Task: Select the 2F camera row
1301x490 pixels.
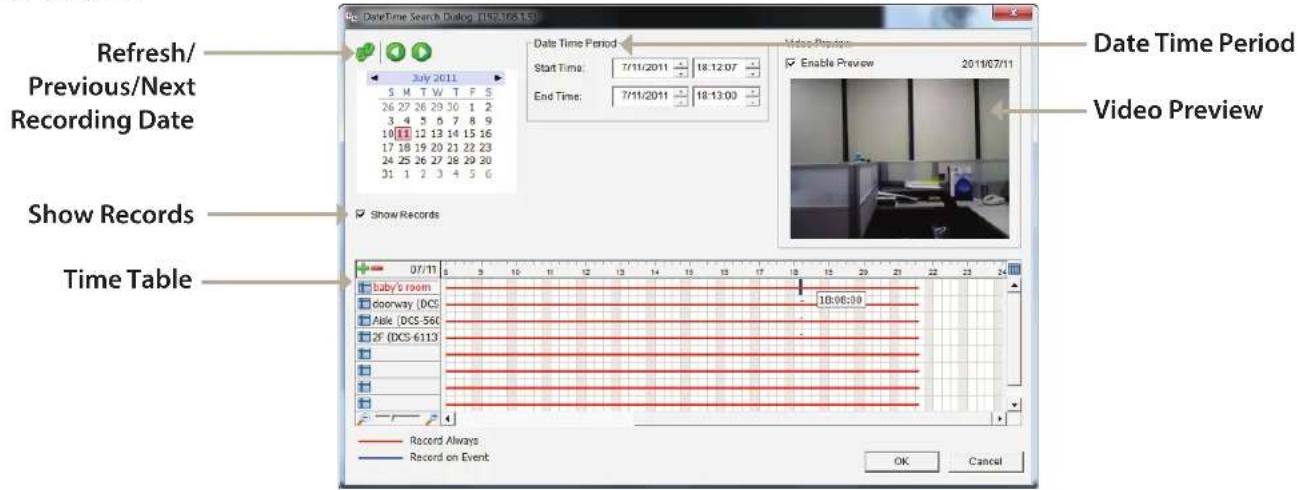Action: pos(398,337)
